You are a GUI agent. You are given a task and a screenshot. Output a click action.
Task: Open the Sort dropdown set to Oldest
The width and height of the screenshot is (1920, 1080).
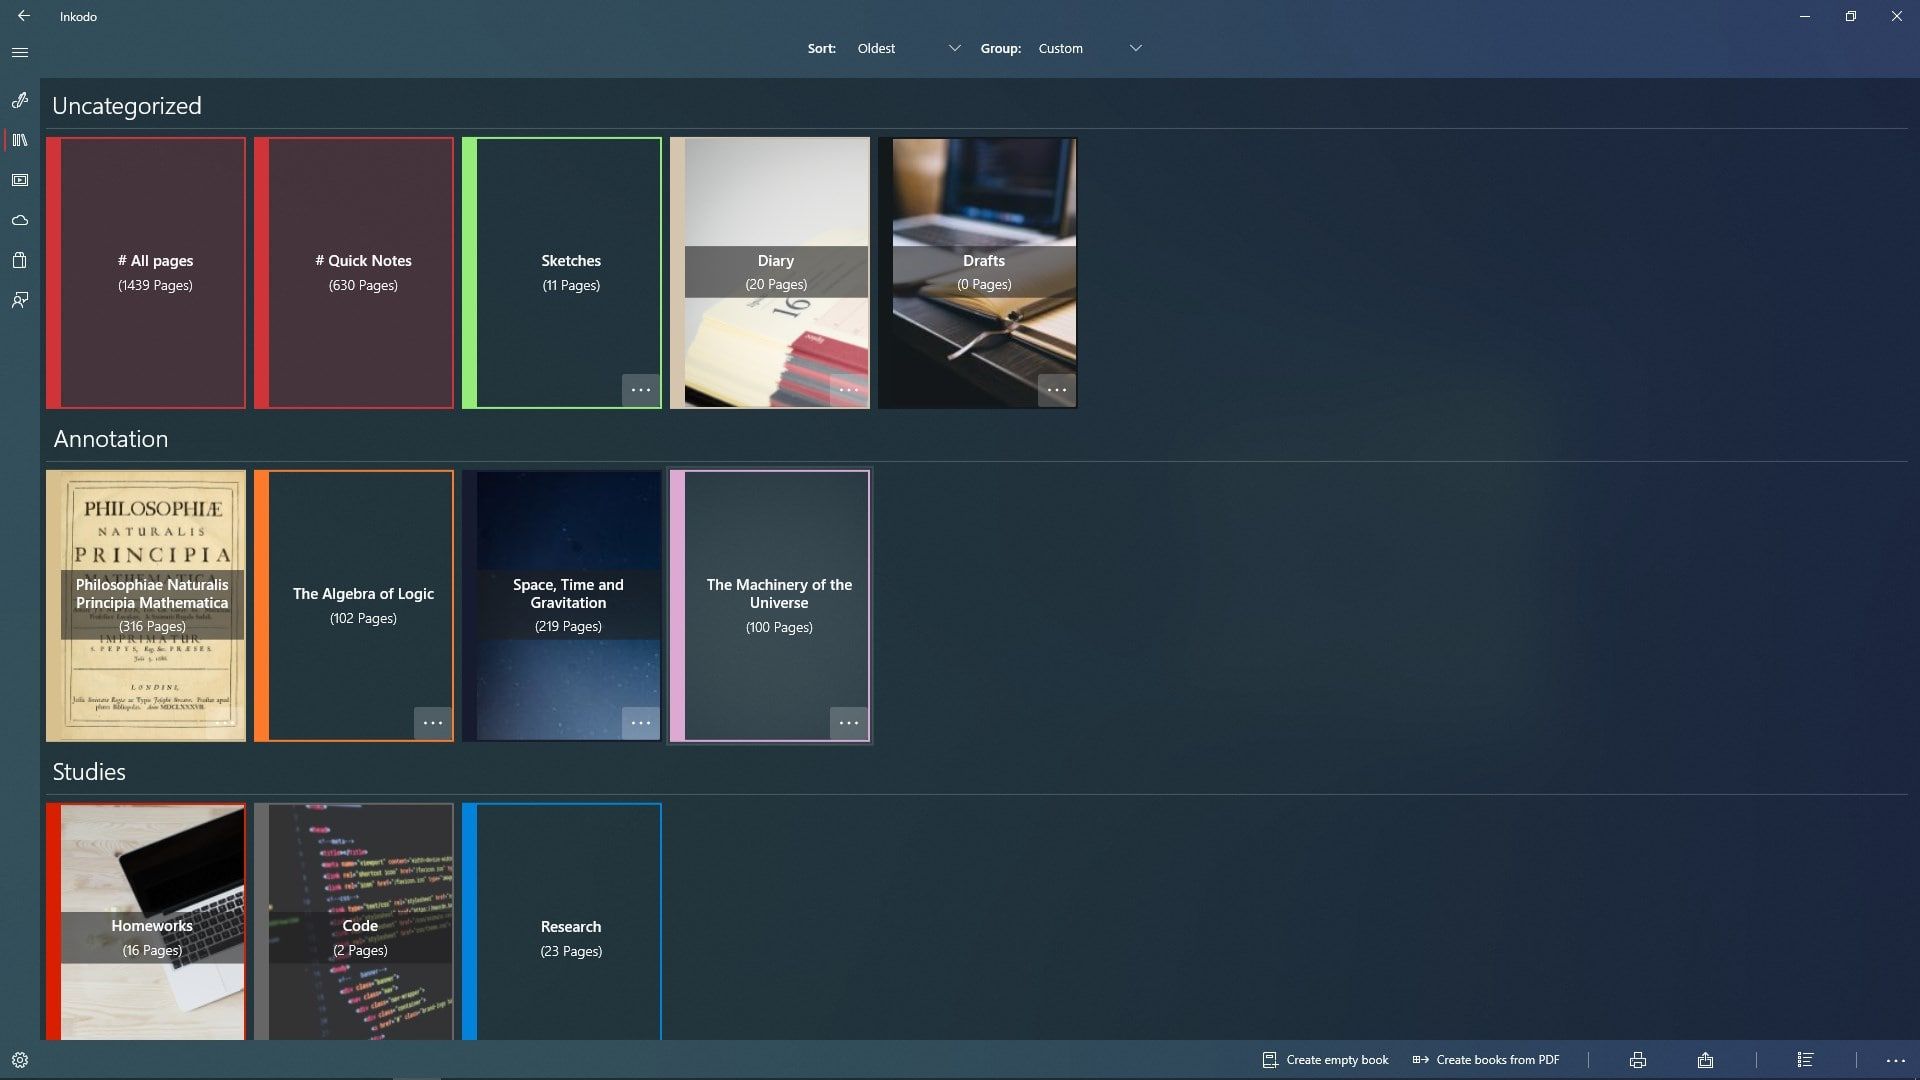[905, 47]
